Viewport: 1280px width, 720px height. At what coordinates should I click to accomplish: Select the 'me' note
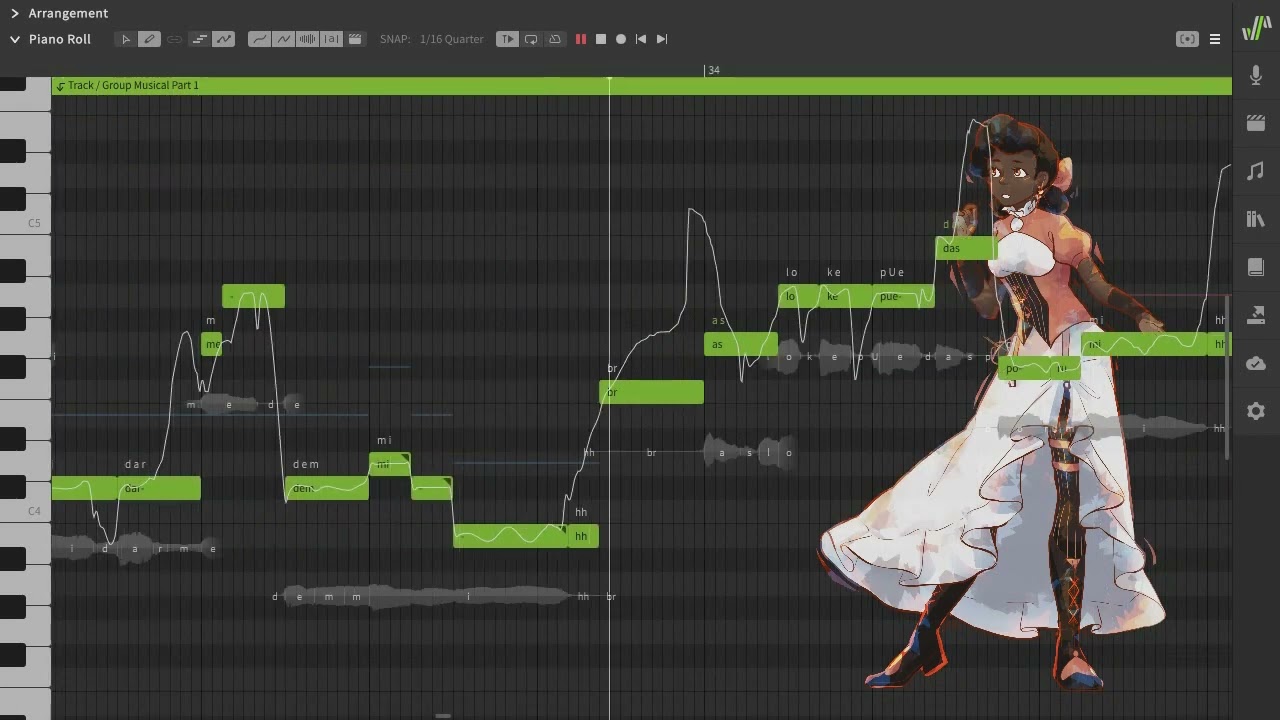pyautogui.click(x=212, y=344)
